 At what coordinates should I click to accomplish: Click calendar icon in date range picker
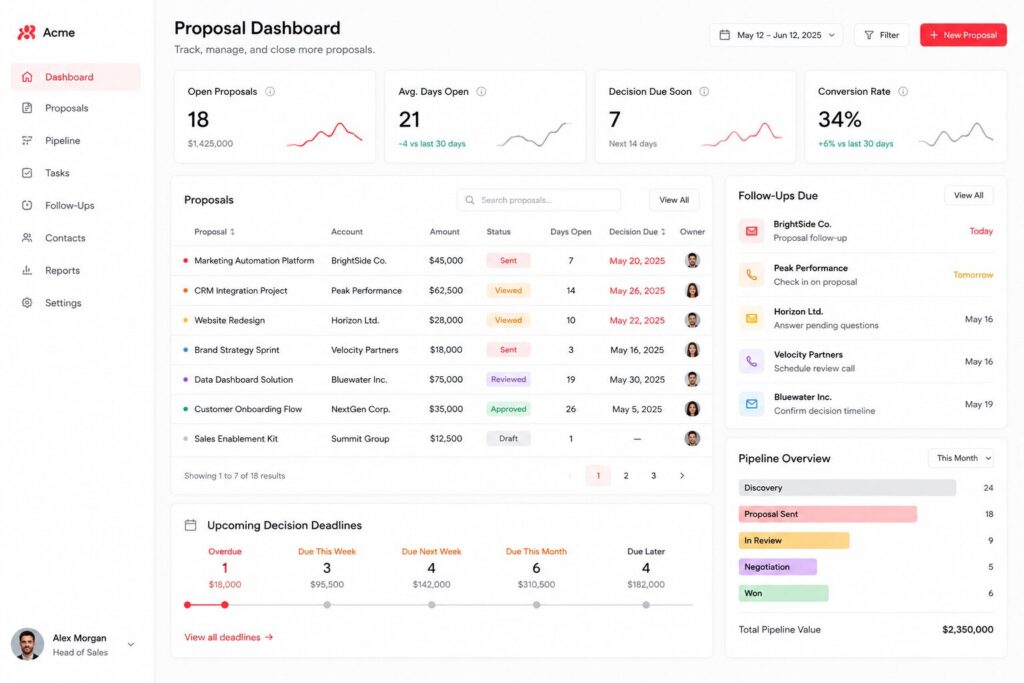[x=724, y=35]
